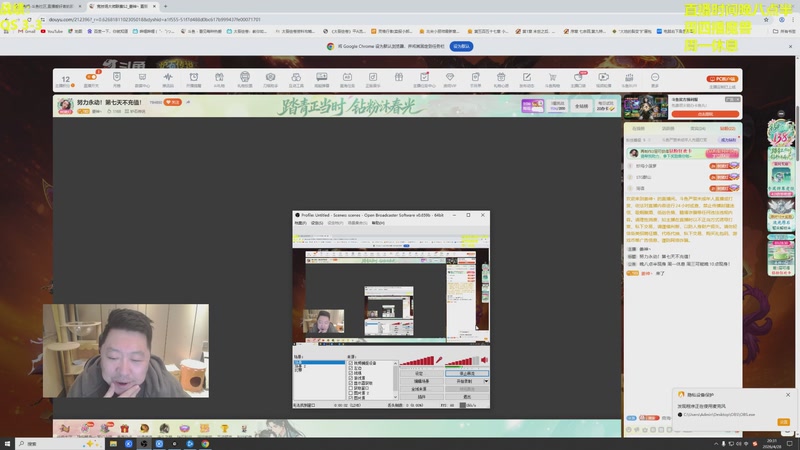The image size is (800, 450).
Task: Open the camera icon in the streamer toolbar
Action: [x=270, y=77]
